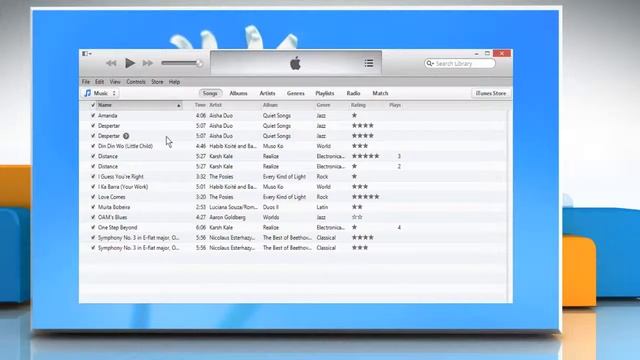The image size is (640, 360).
Task: Click the Previous track rewind button
Action: (x=111, y=63)
